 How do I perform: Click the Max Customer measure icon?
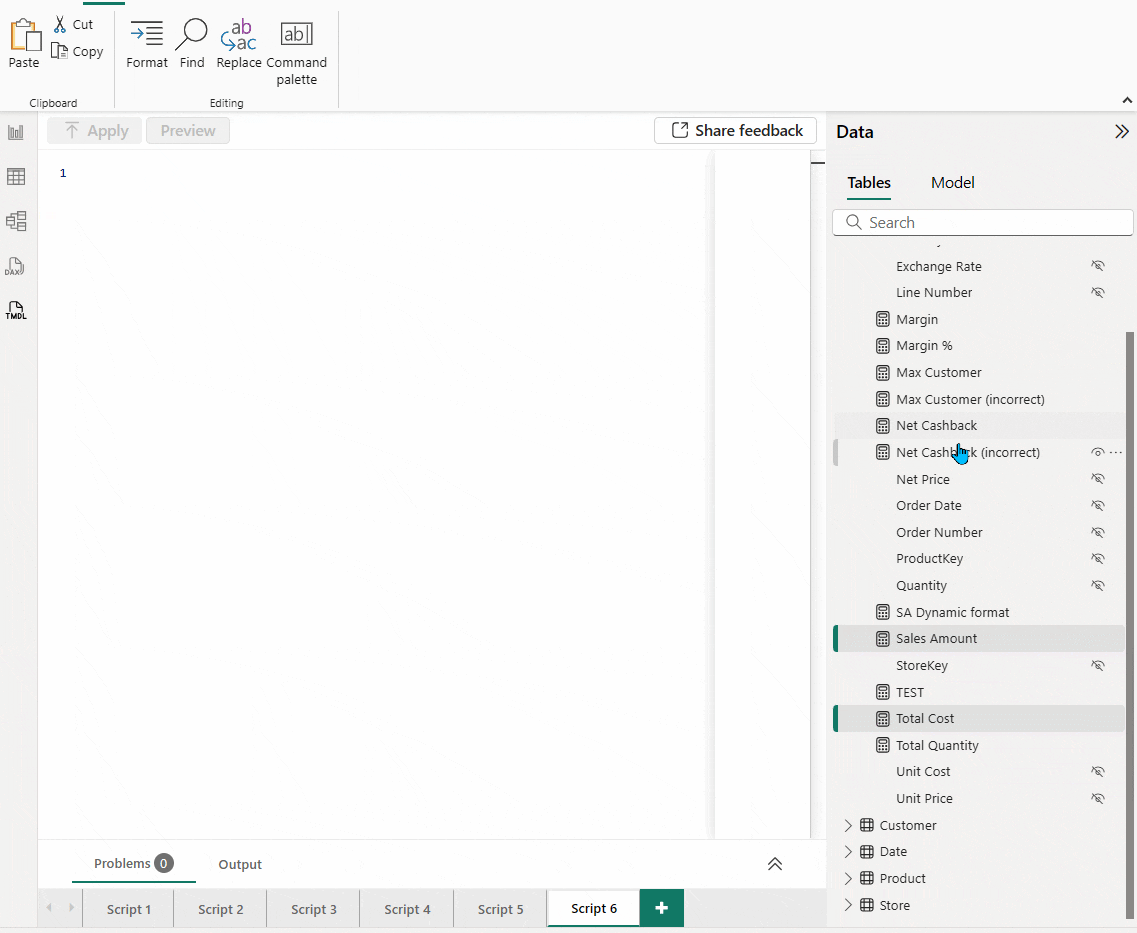[x=882, y=373]
